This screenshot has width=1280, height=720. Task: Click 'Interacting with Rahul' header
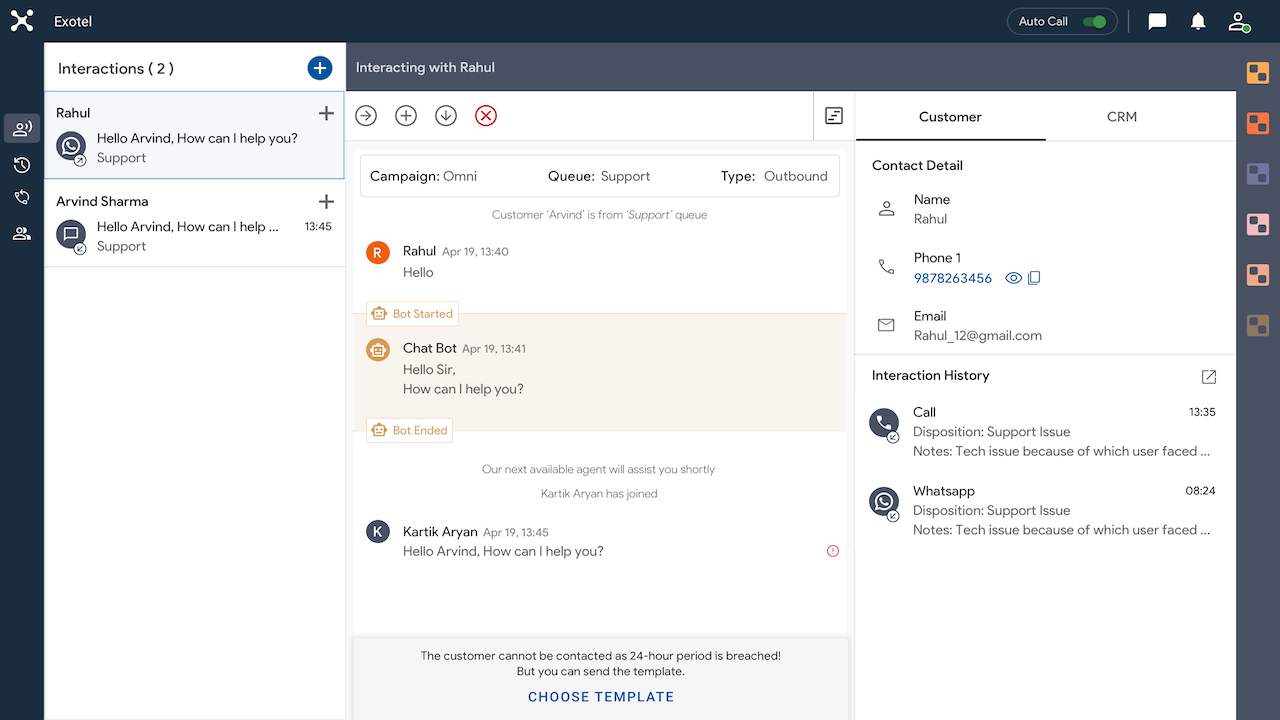pos(425,68)
